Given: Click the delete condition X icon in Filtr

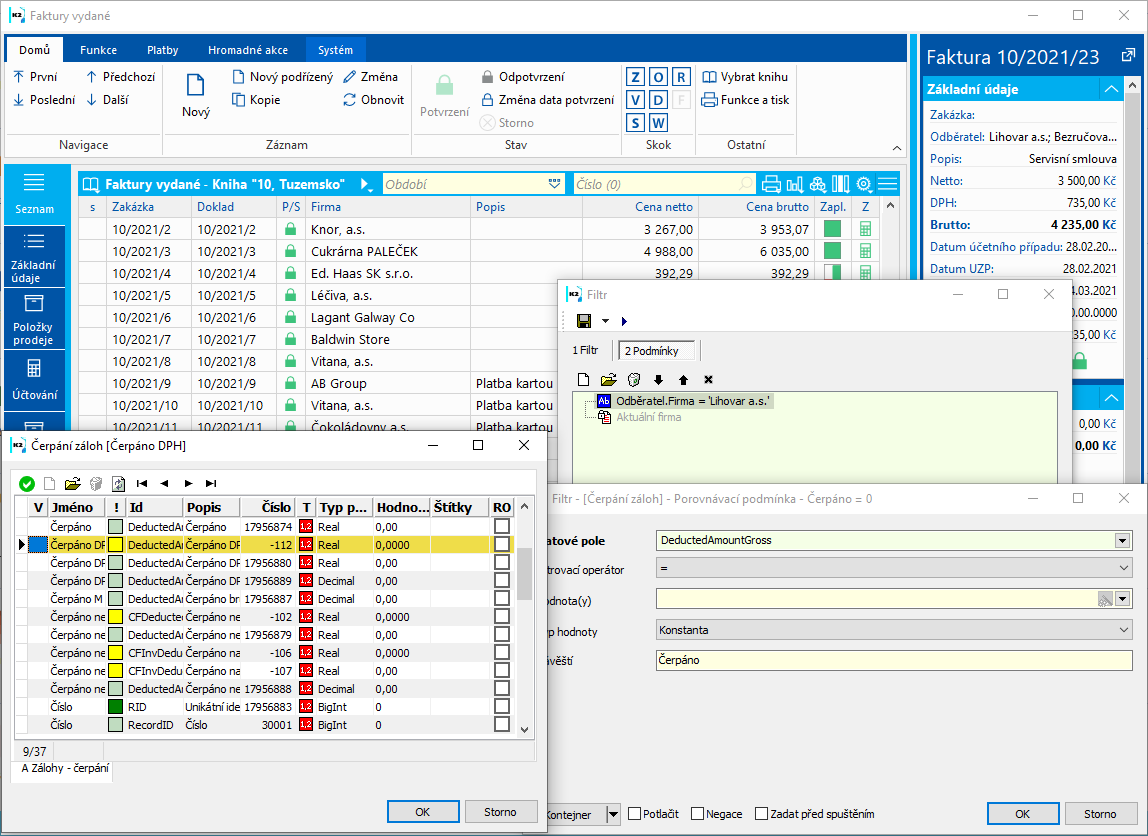Looking at the screenshot, I should click(x=708, y=379).
